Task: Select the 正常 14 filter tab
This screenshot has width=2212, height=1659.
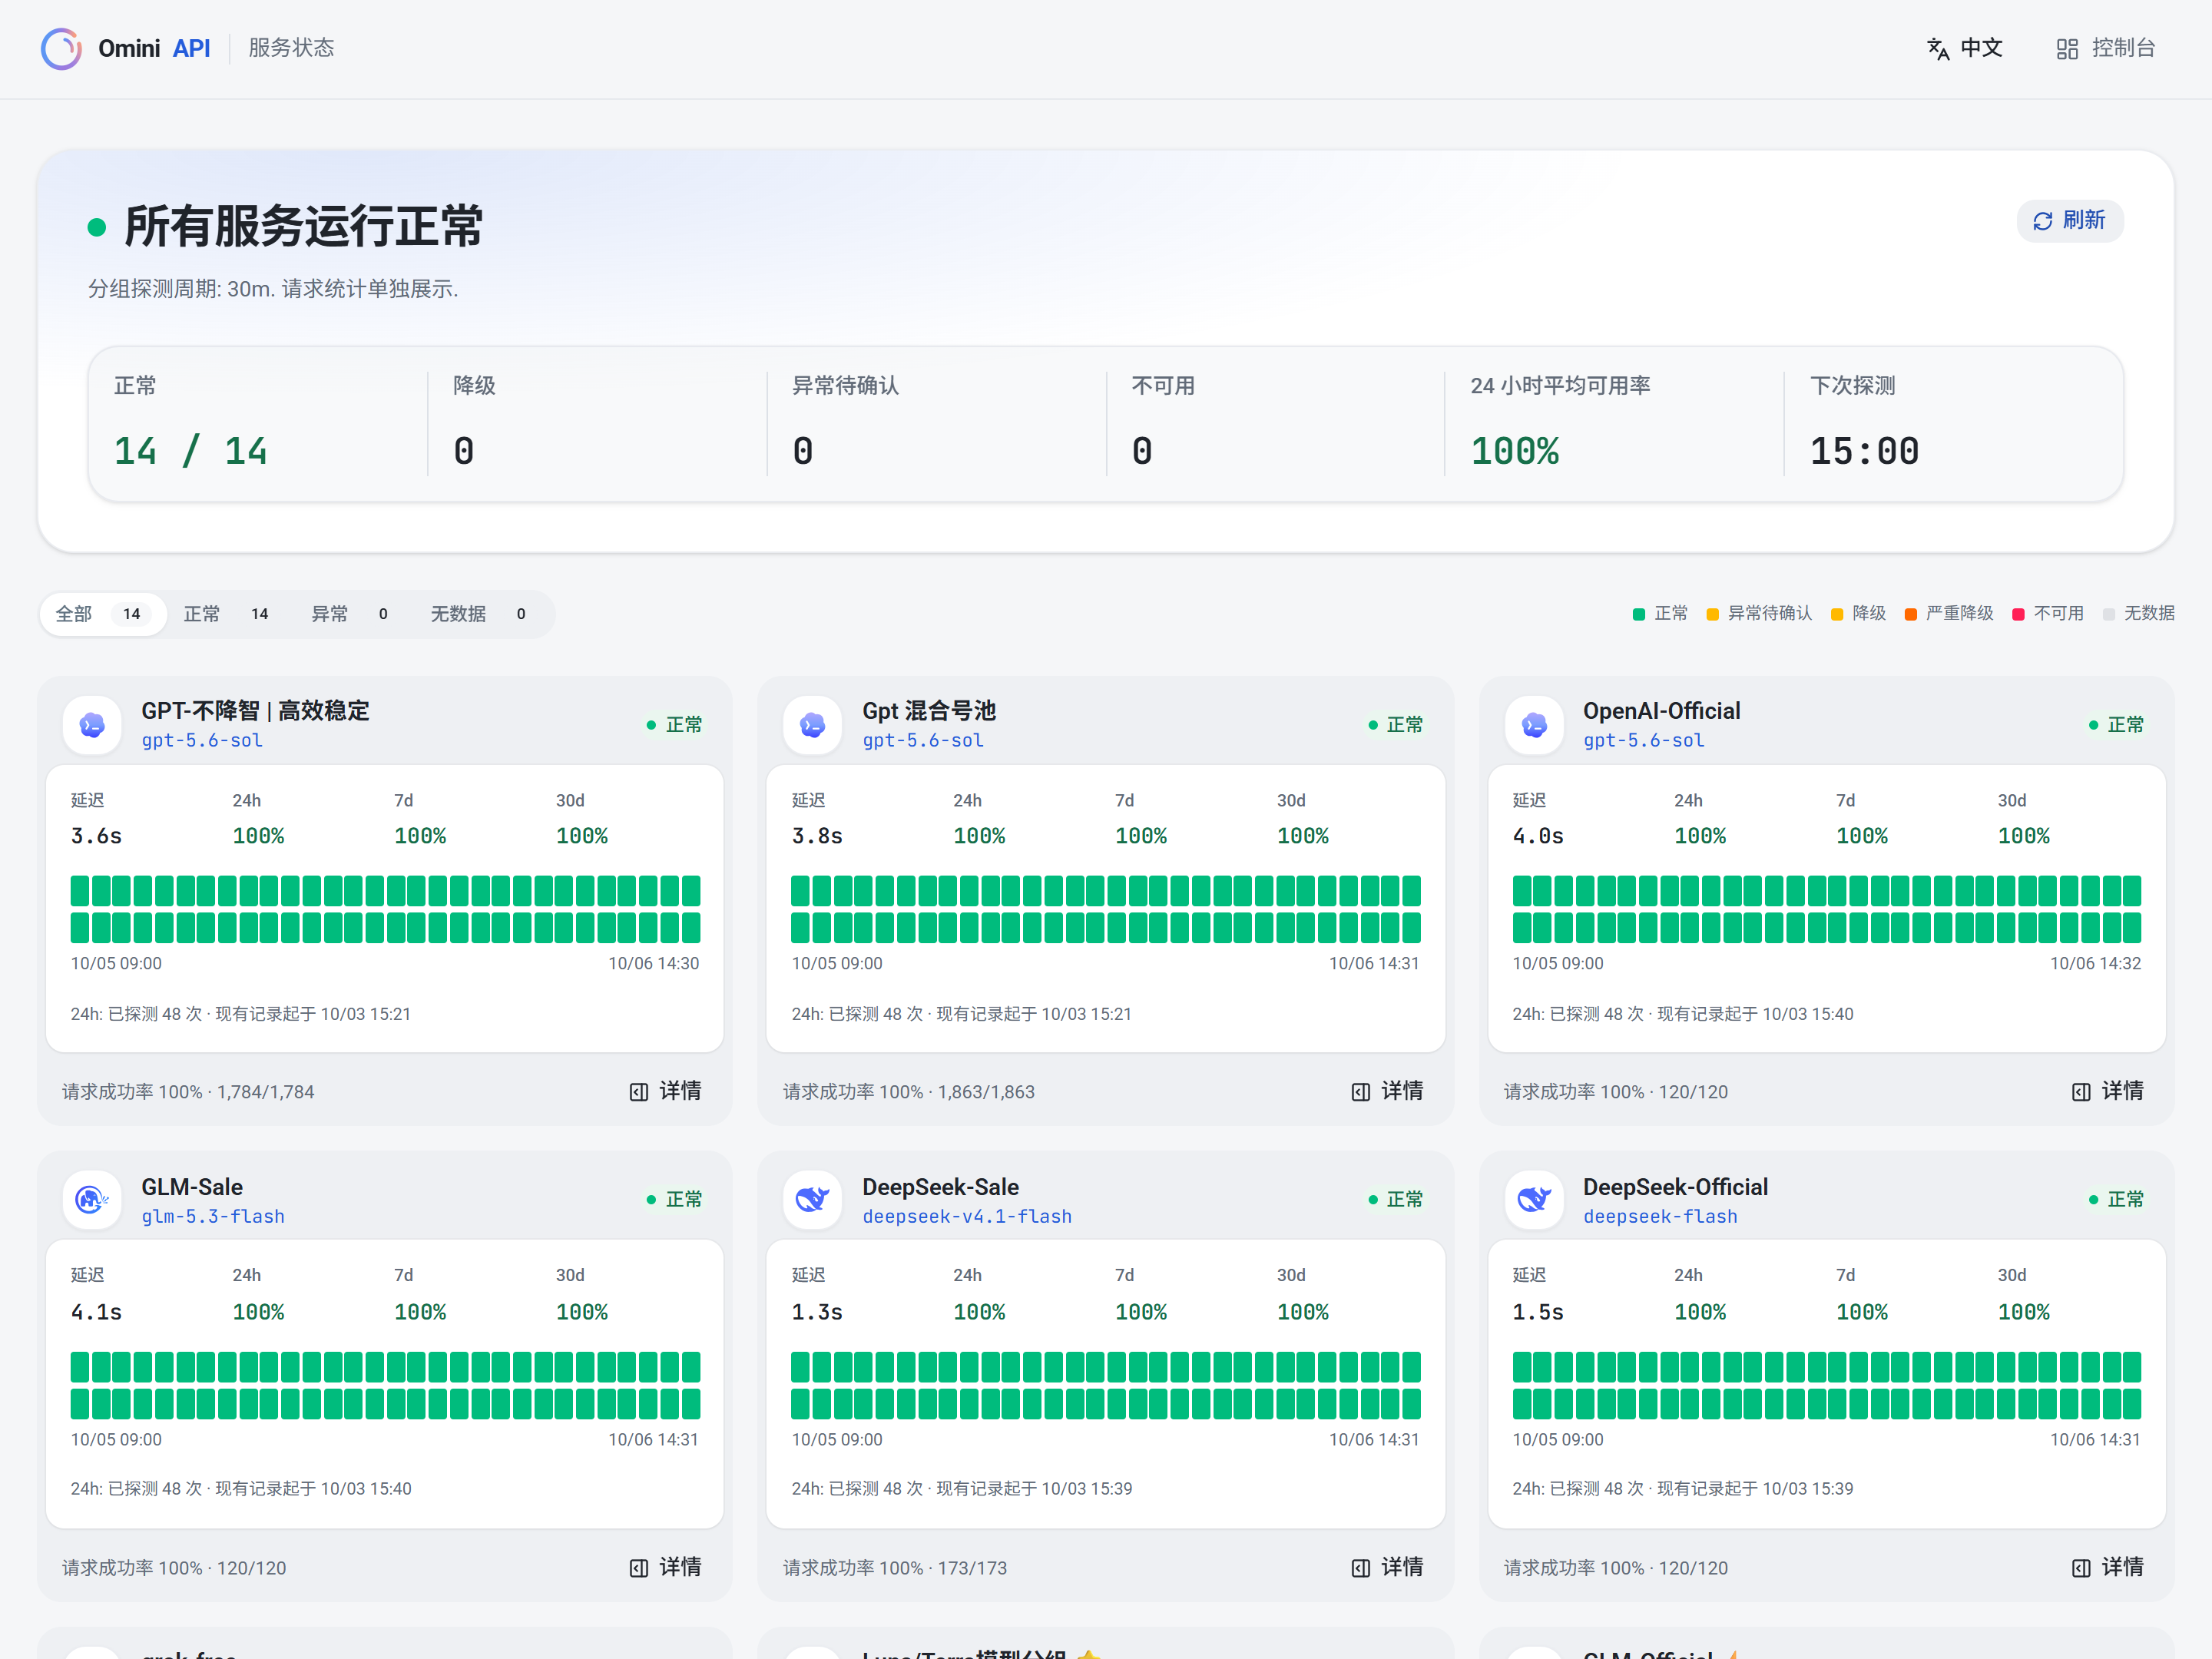Action: point(227,614)
